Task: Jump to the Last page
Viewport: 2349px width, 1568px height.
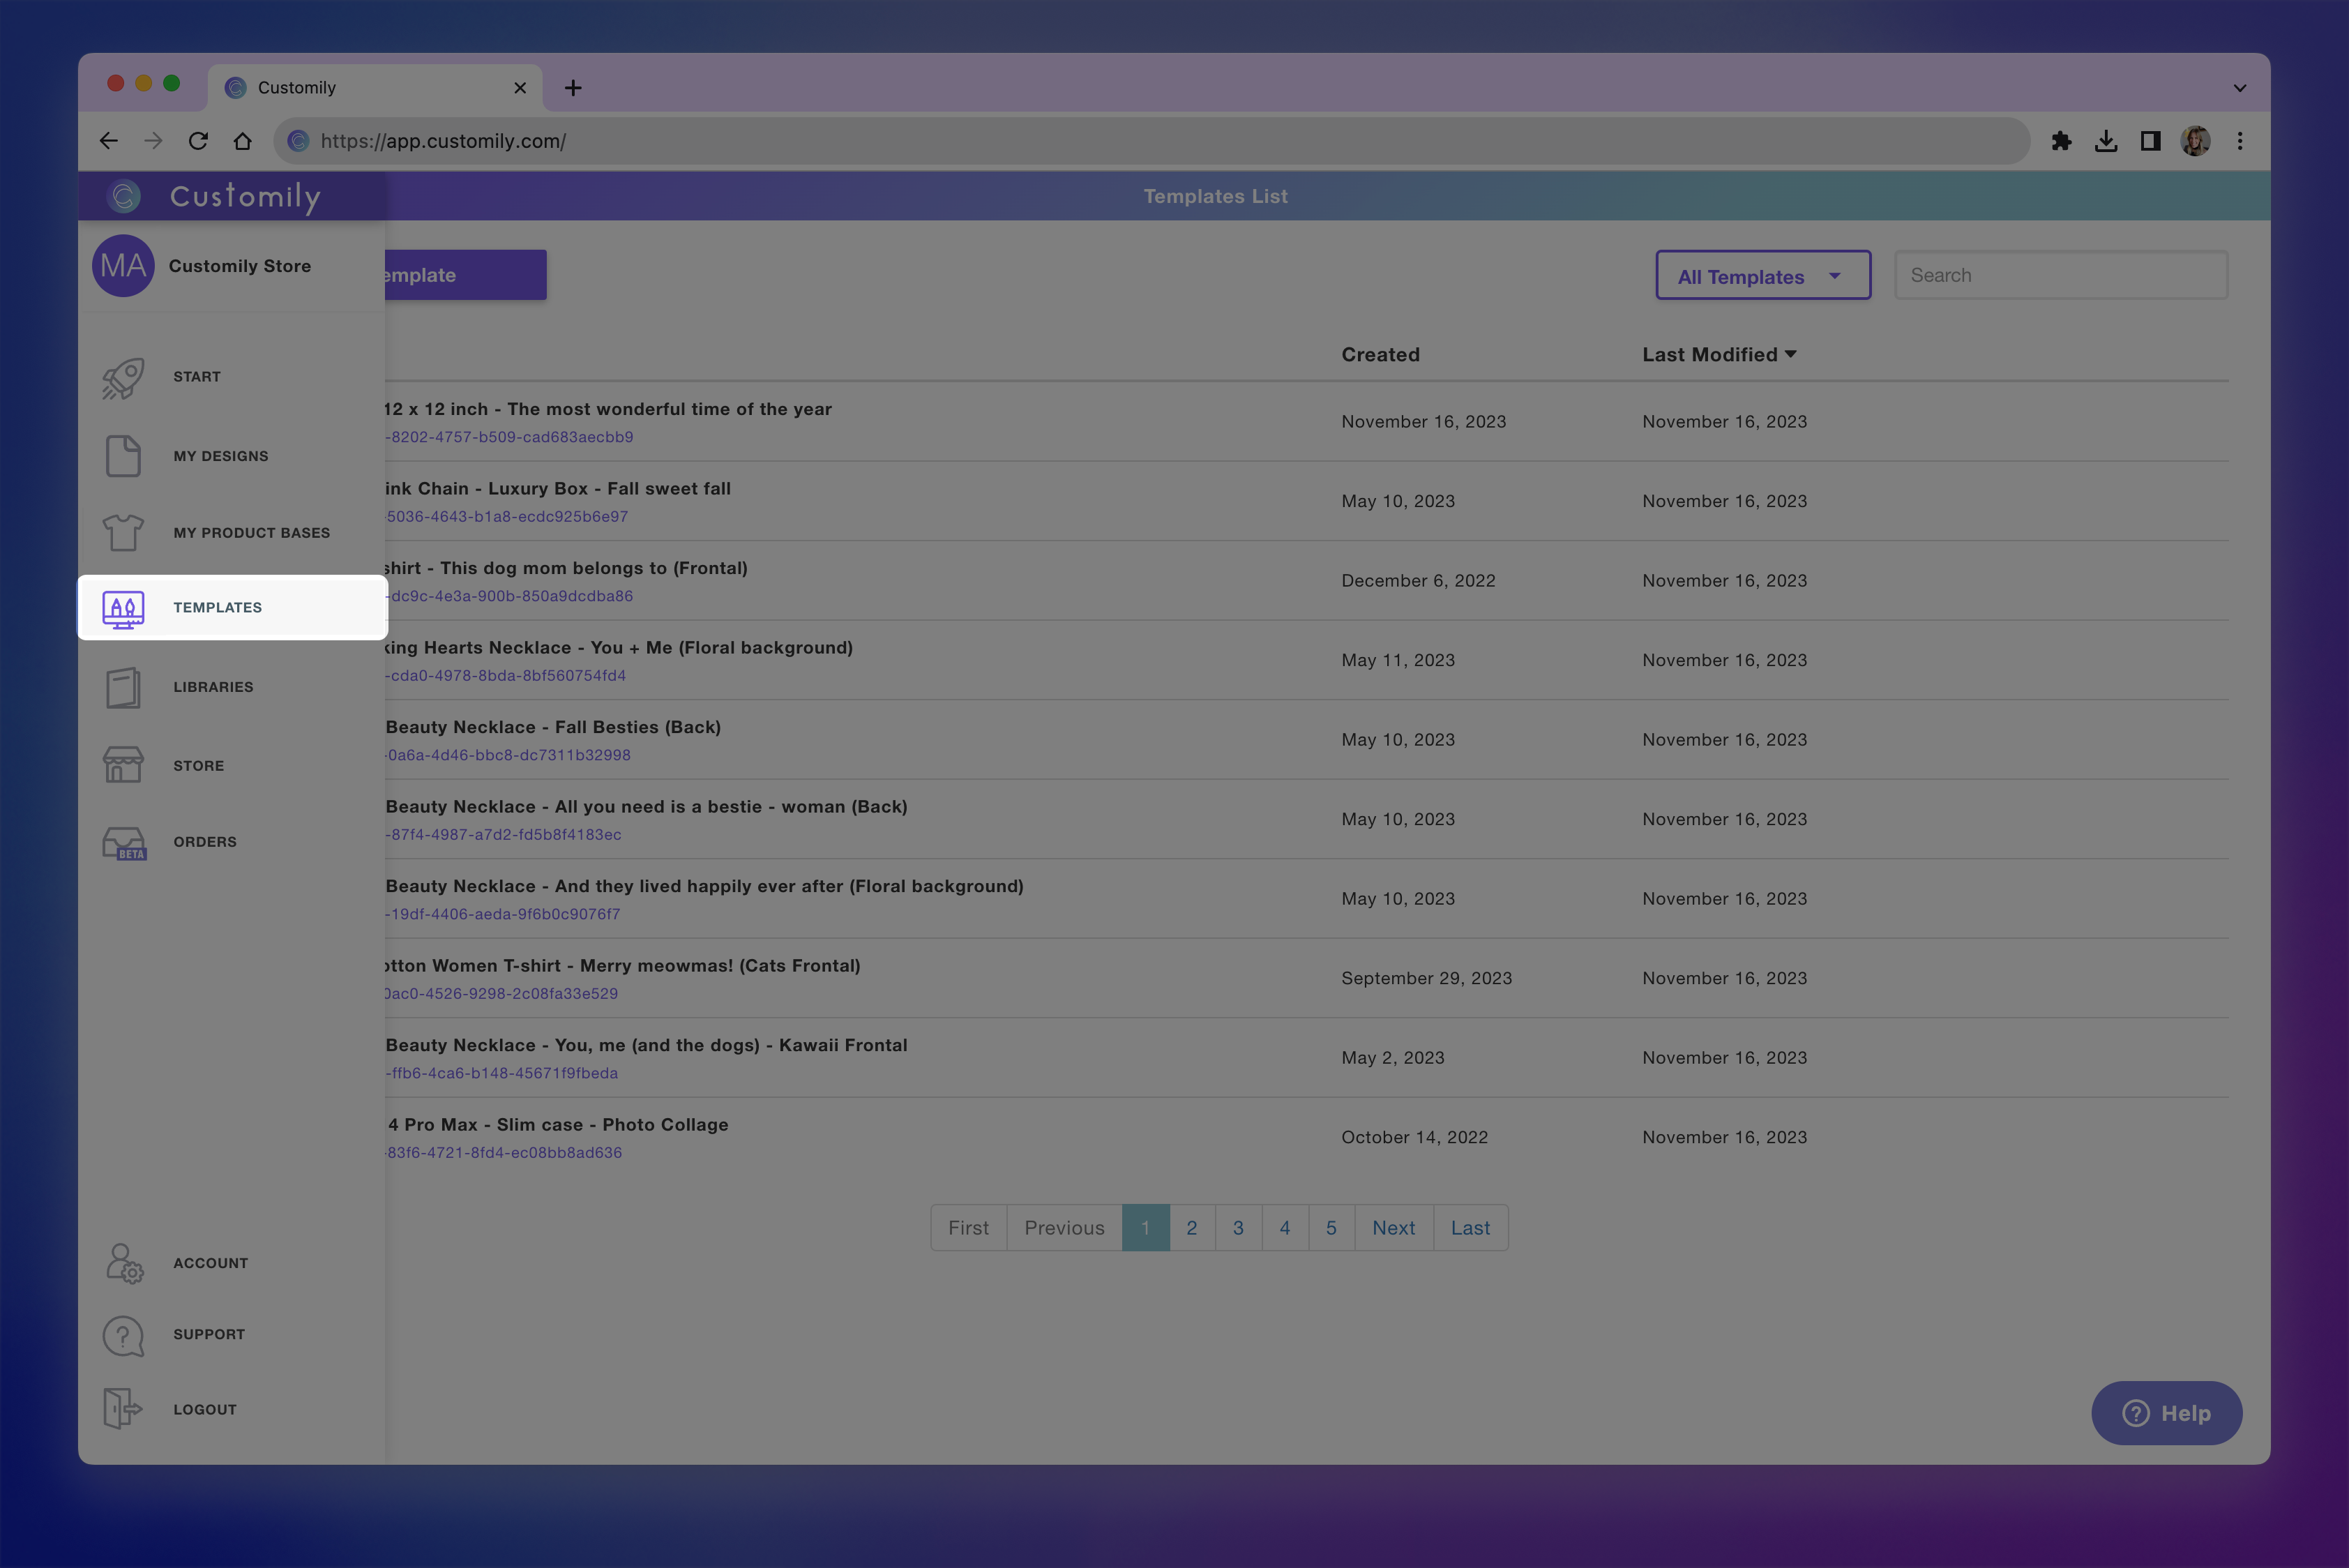Action: pos(1470,1228)
